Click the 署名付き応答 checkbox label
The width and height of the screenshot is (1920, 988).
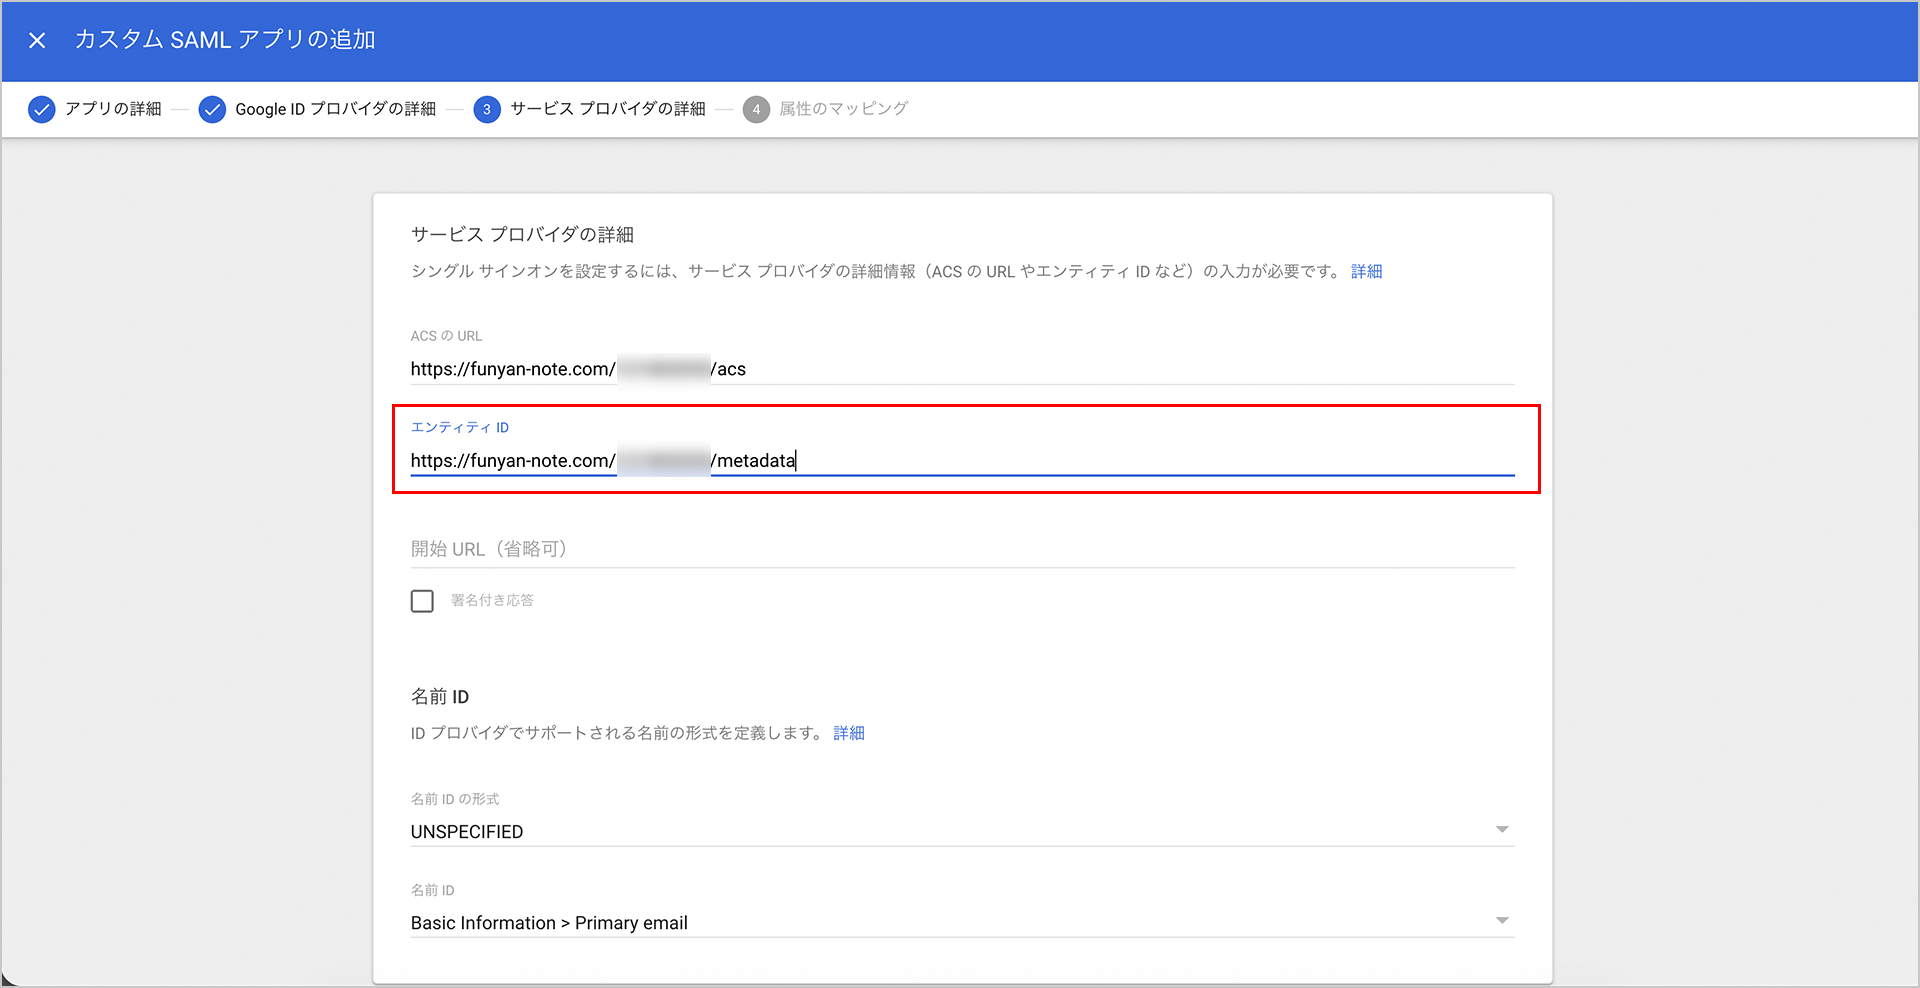492,601
